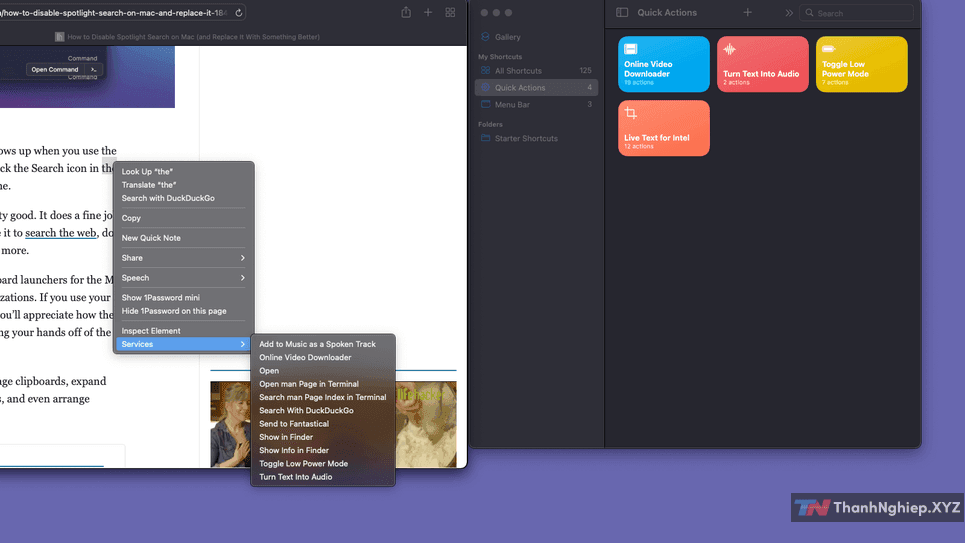Image resolution: width=965 pixels, height=543 pixels.
Task: Add a new shortcut with plus button
Action: 748,13
